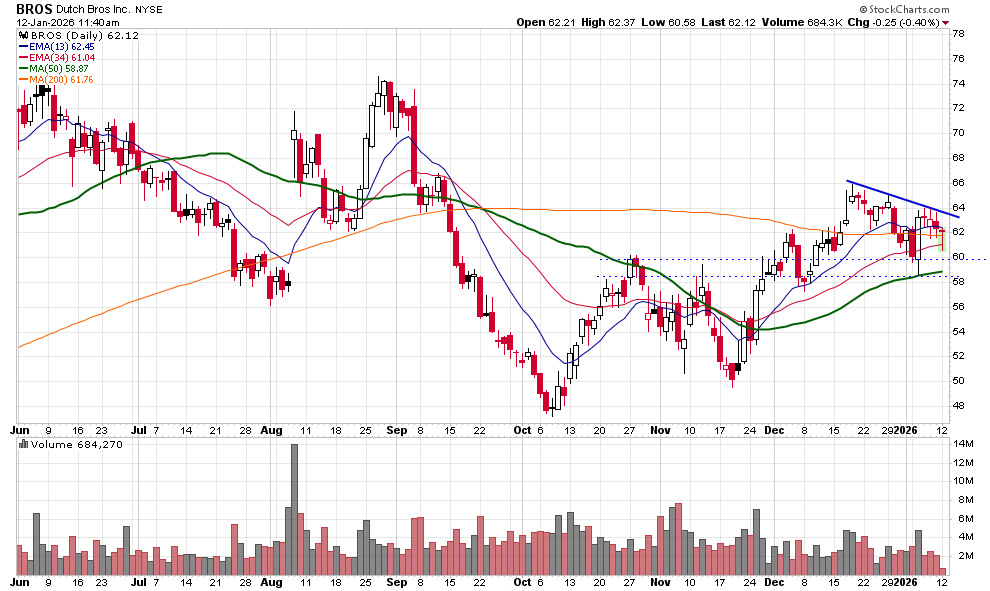Screen dimensions: 990x591
Task: Click the 74 price axis label
Action: click(958, 83)
